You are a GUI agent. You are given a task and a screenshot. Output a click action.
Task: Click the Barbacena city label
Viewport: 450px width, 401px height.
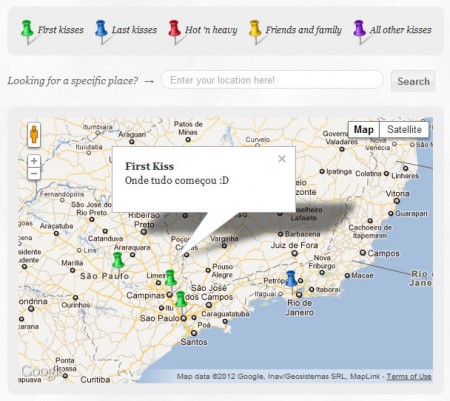(302, 234)
